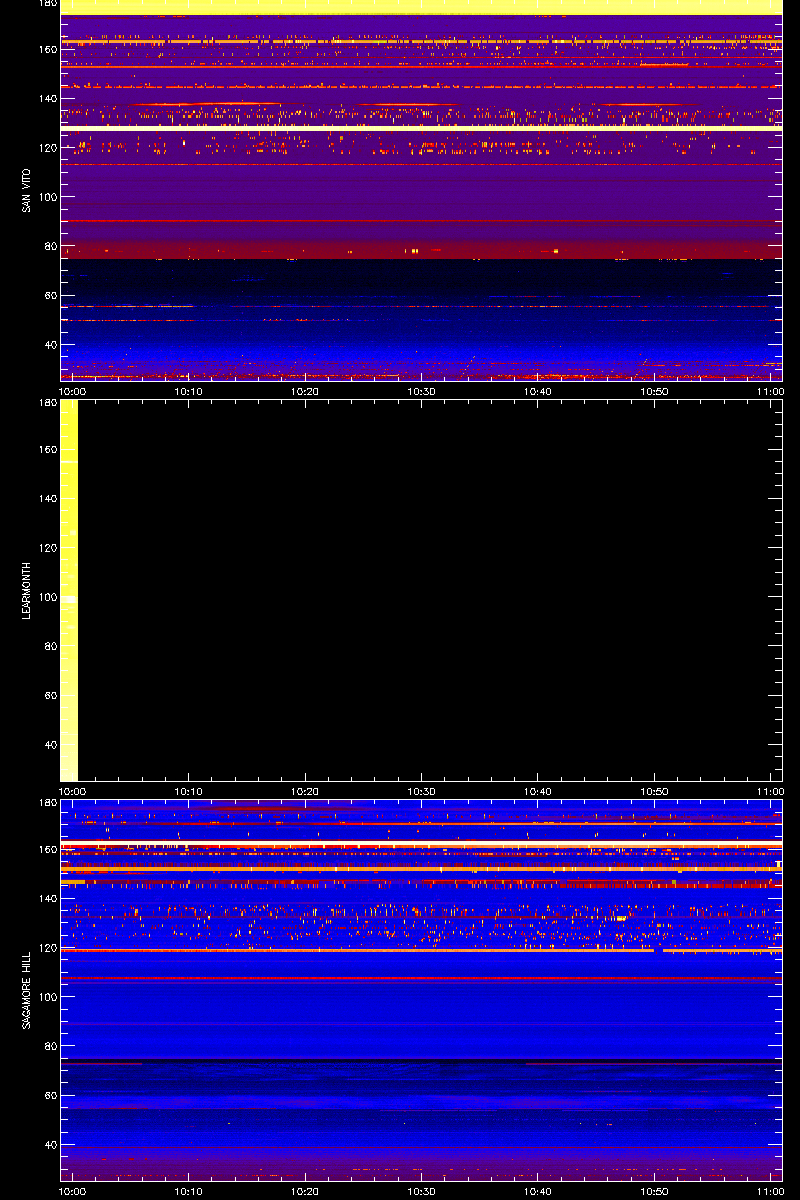
Task: Click 10:30 under the San Vito plot
Action: pyautogui.click(x=422, y=392)
